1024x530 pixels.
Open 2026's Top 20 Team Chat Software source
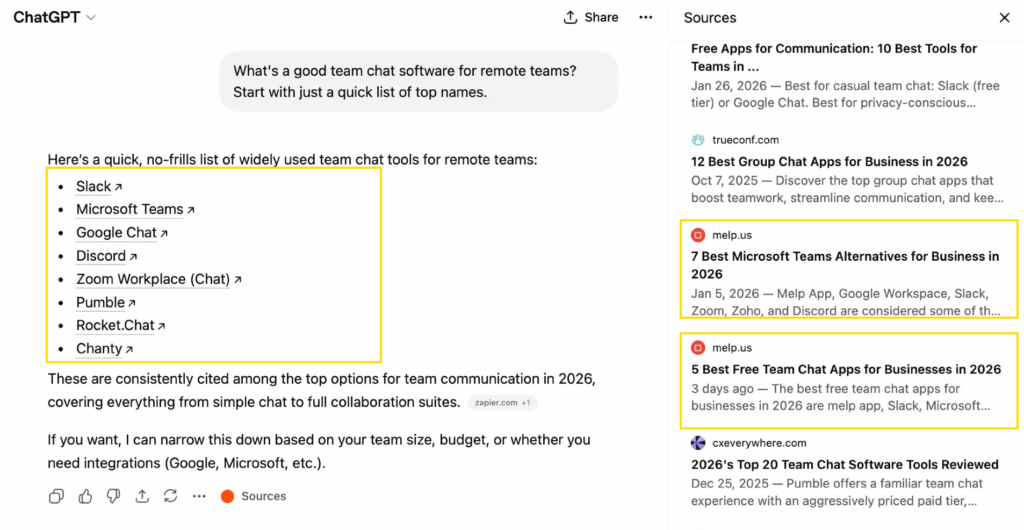pyautogui.click(x=844, y=465)
